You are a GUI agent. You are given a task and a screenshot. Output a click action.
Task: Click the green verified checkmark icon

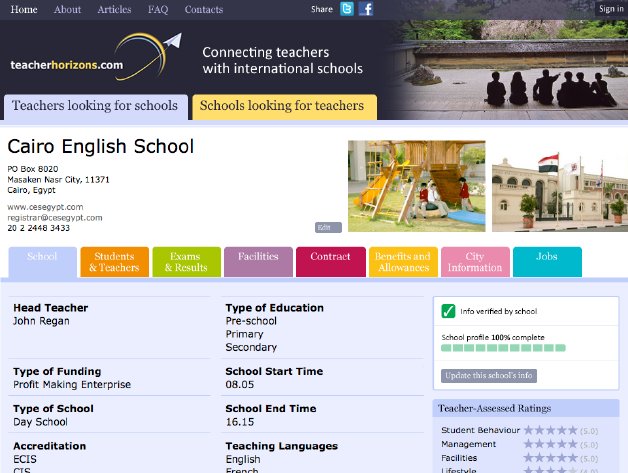point(448,311)
